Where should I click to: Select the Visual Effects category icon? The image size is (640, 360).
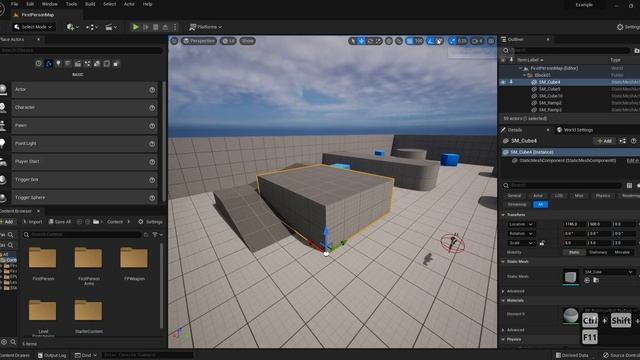point(87,64)
